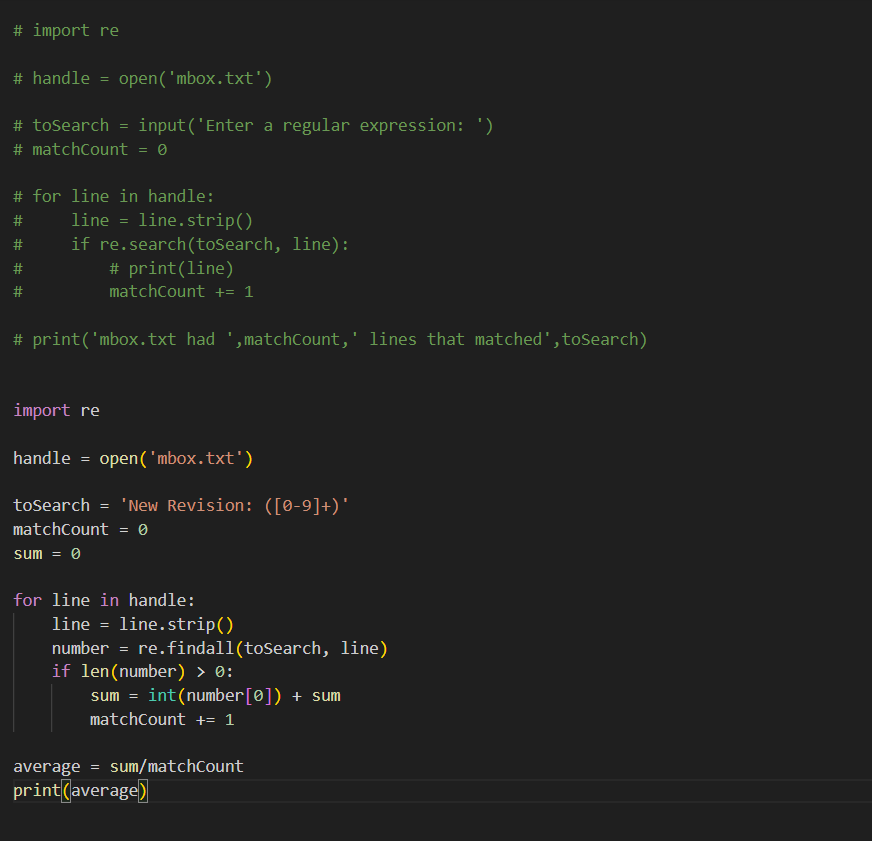
Task: Click the active handle = open('mbox.txt') line
Action: coord(133,458)
